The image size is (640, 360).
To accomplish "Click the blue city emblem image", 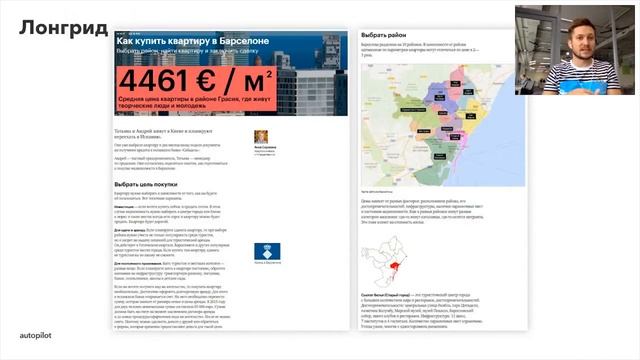I will tap(267, 251).
